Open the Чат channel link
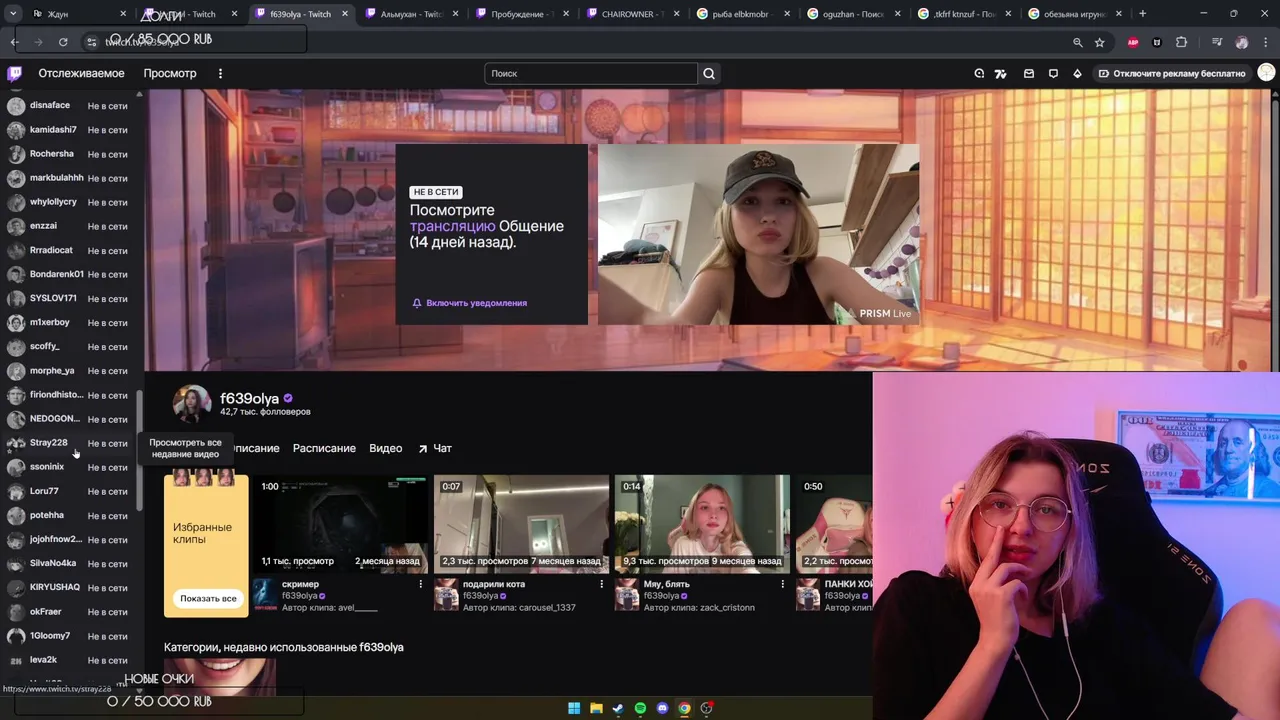This screenshot has height=720, width=1280. coord(435,448)
